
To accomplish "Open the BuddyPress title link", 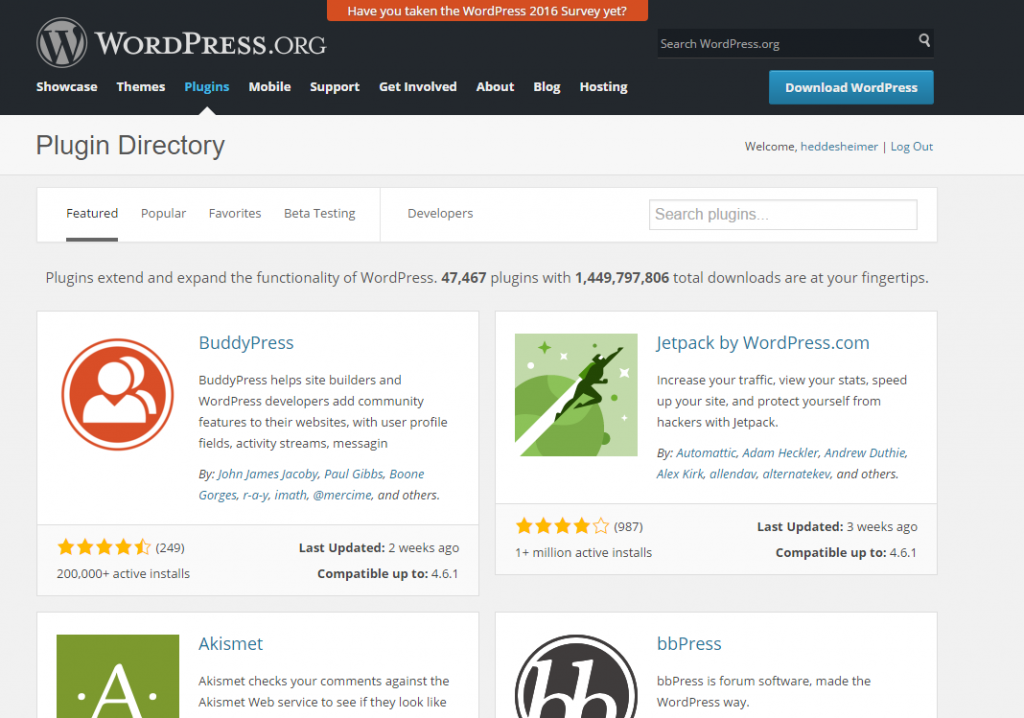I will [246, 343].
